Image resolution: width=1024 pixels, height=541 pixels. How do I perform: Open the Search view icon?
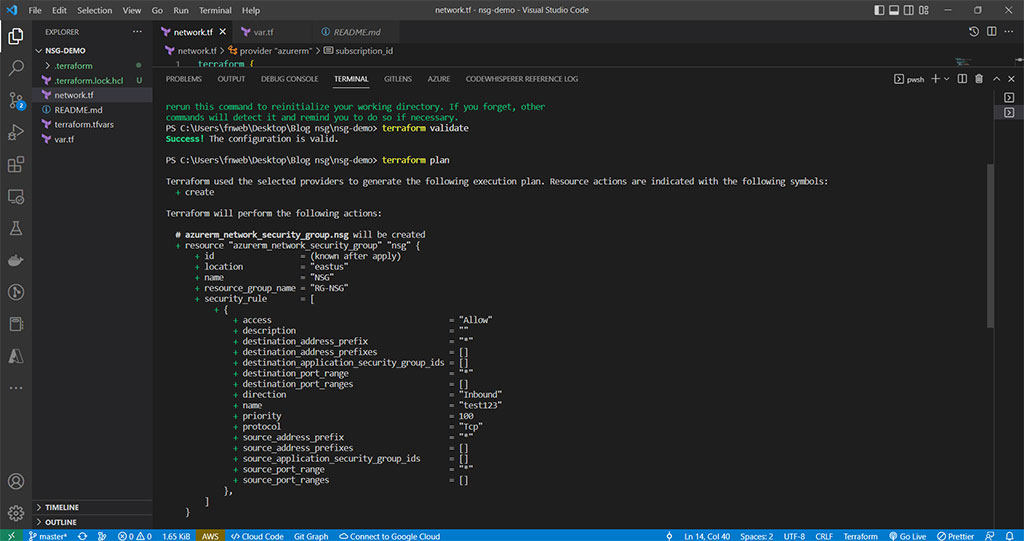pos(16,68)
